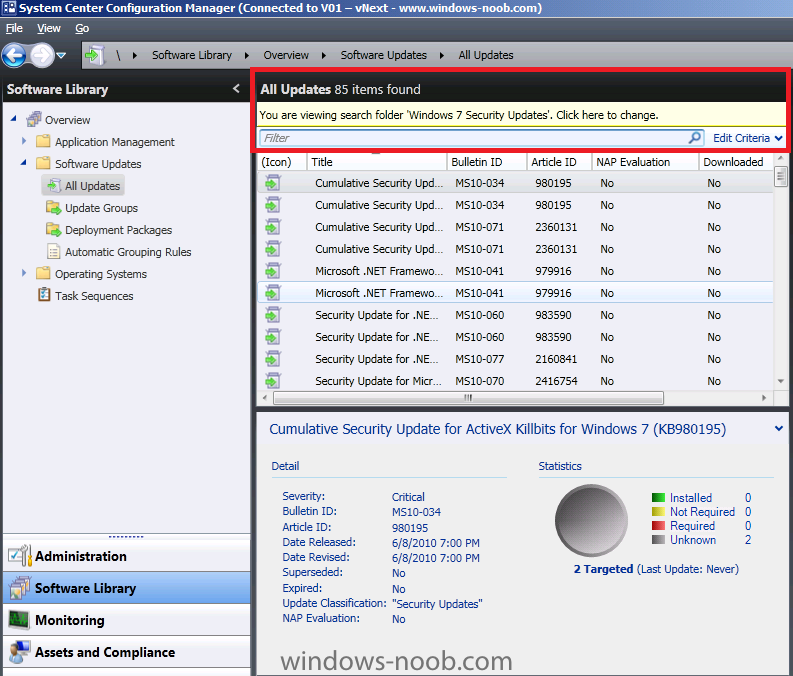793x676 pixels.
Task: Click the update icon of first MS10-034 row
Action: pyautogui.click(x=273, y=183)
